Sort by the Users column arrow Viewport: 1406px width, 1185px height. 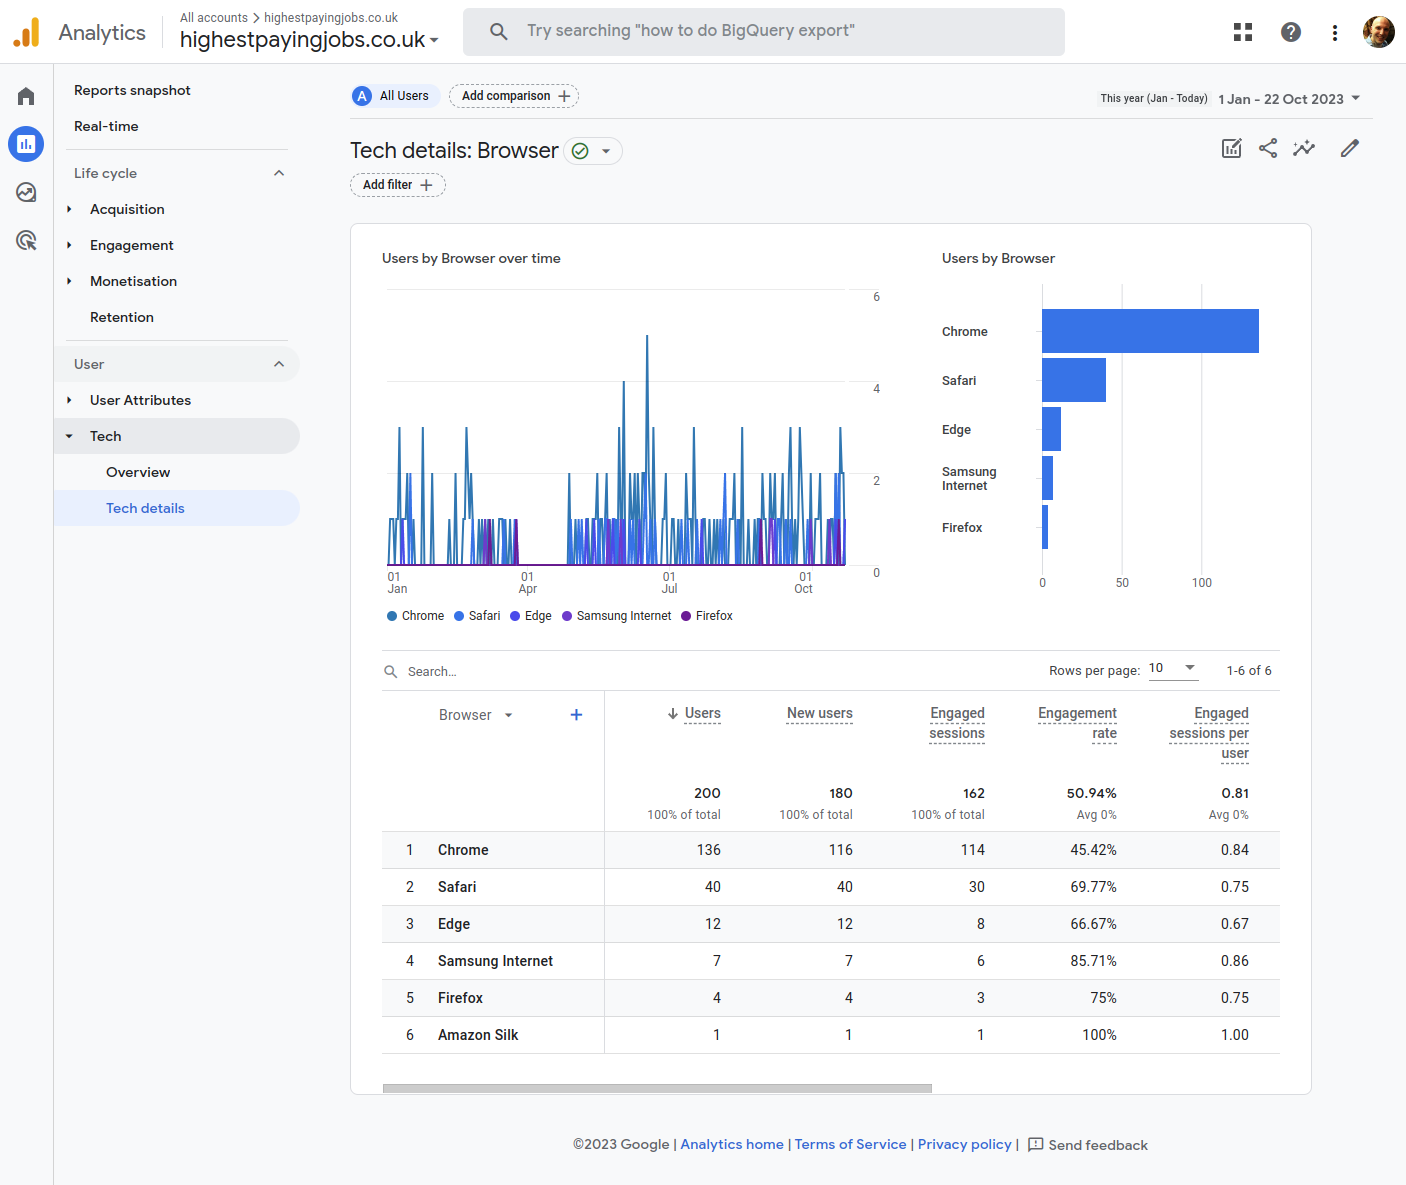tap(673, 714)
